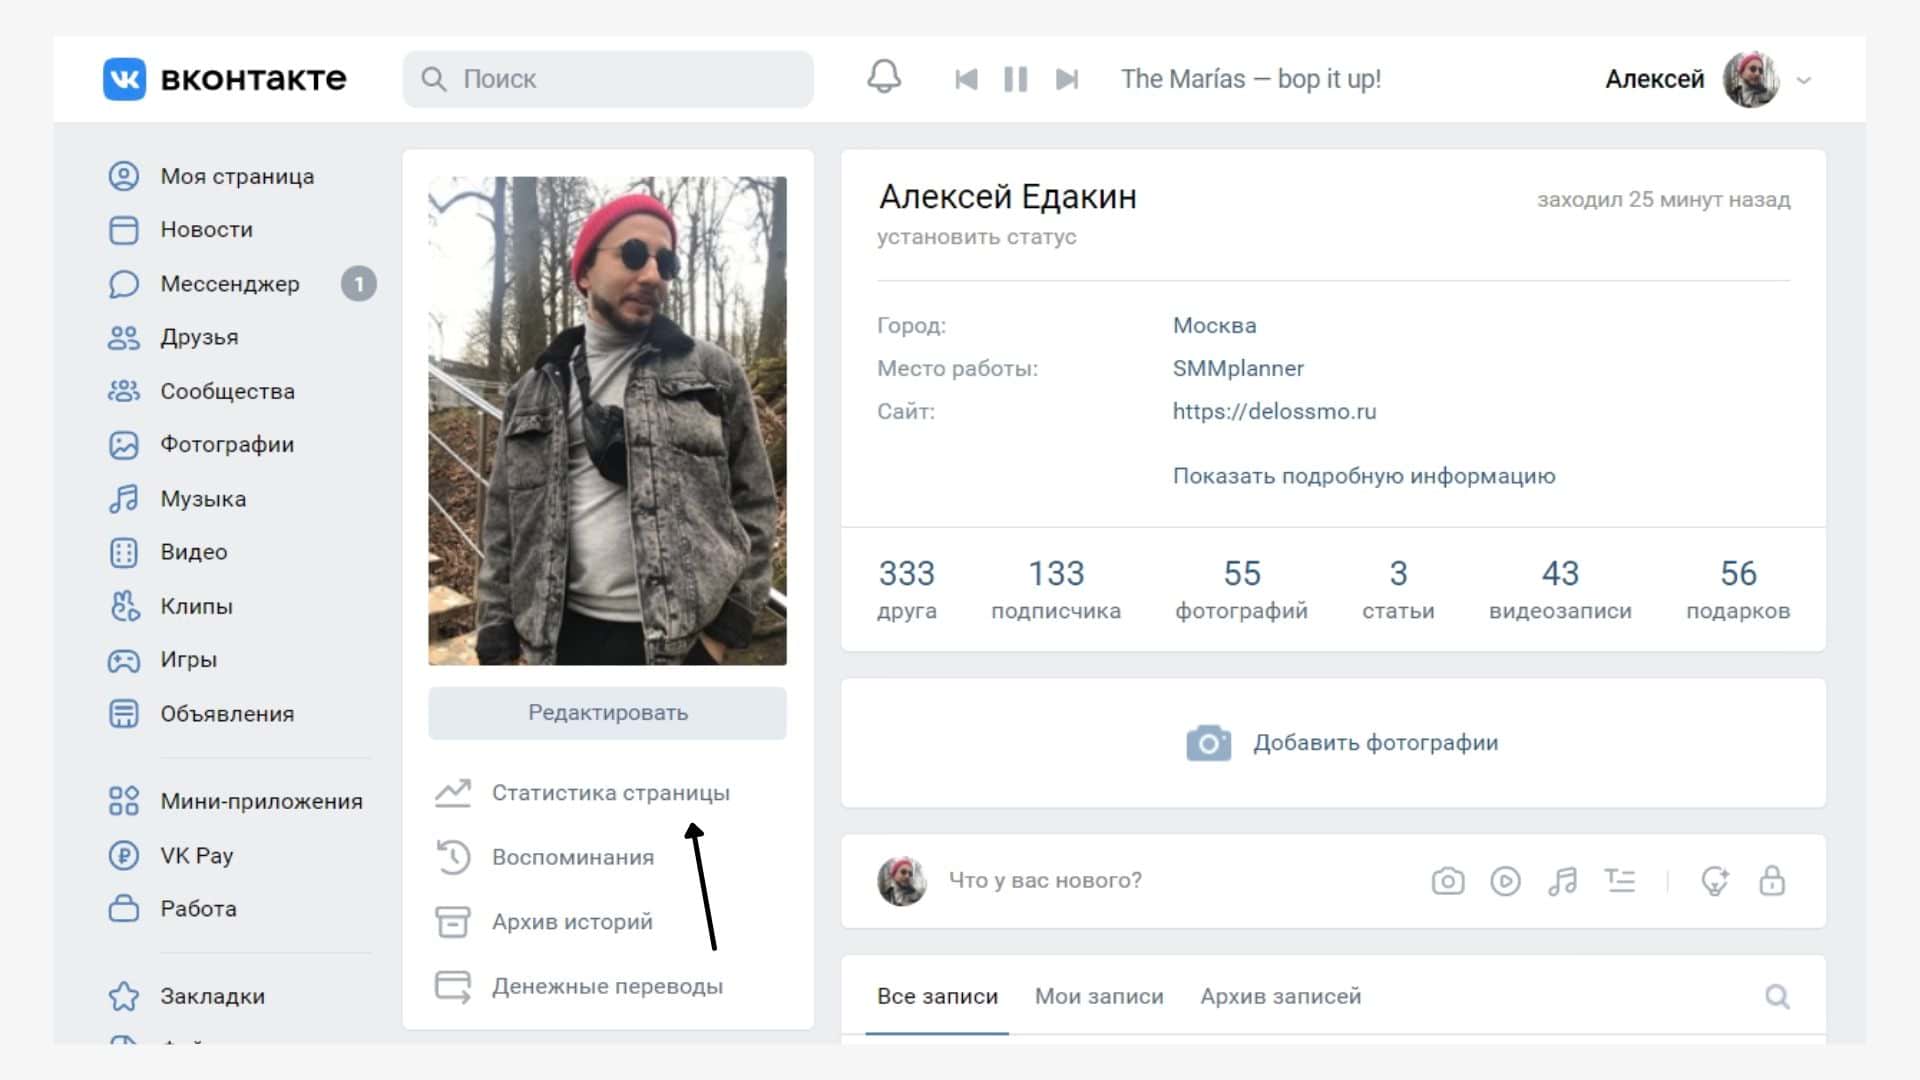Open the large profile photo
This screenshot has height=1080, width=1920.
(607, 421)
